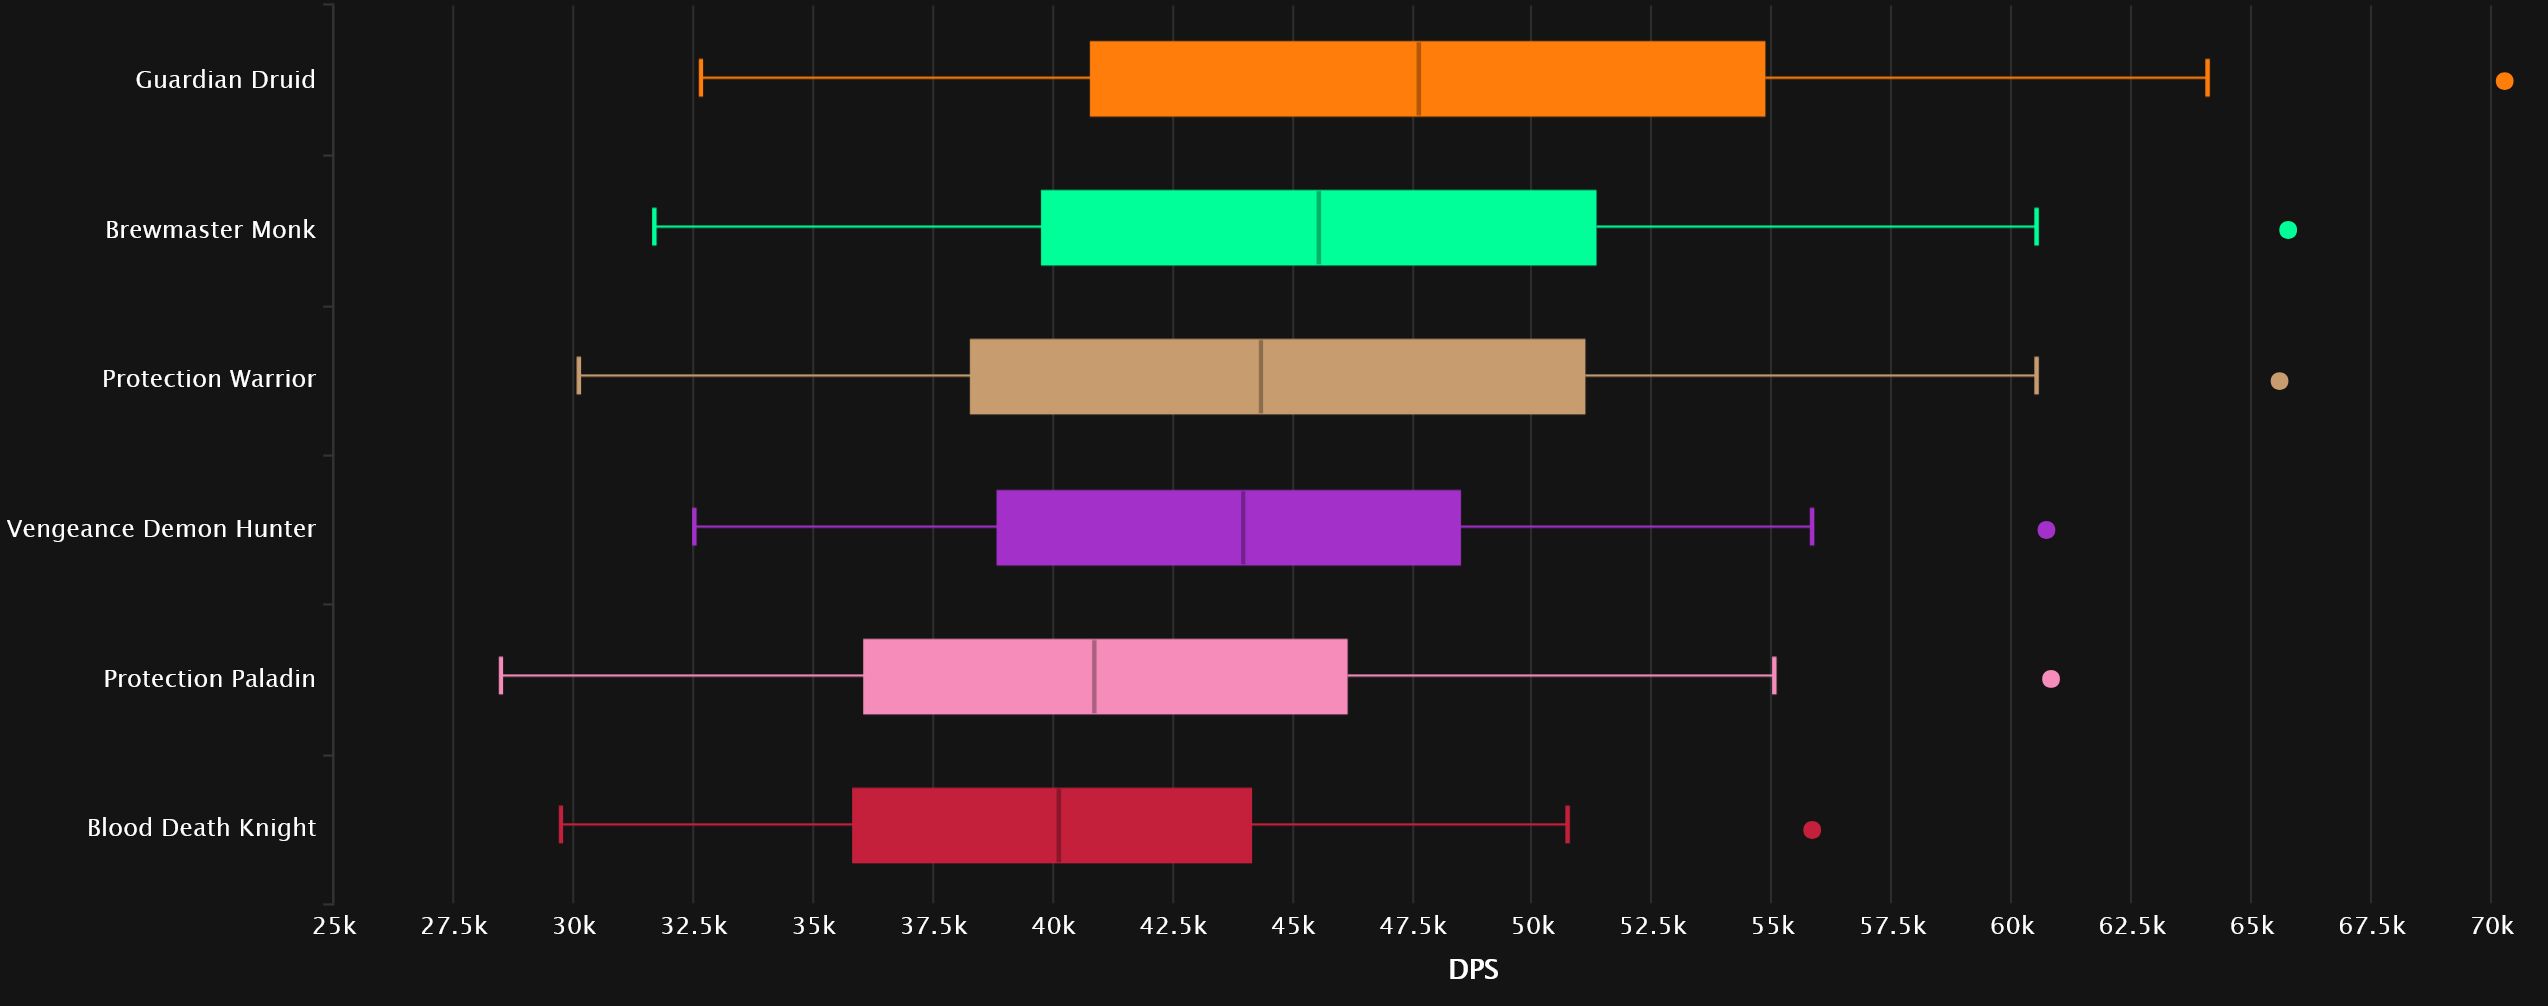The height and width of the screenshot is (1006, 2548).
Task: Click the Vengeance Demon Hunter label
Action: point(161,529)
